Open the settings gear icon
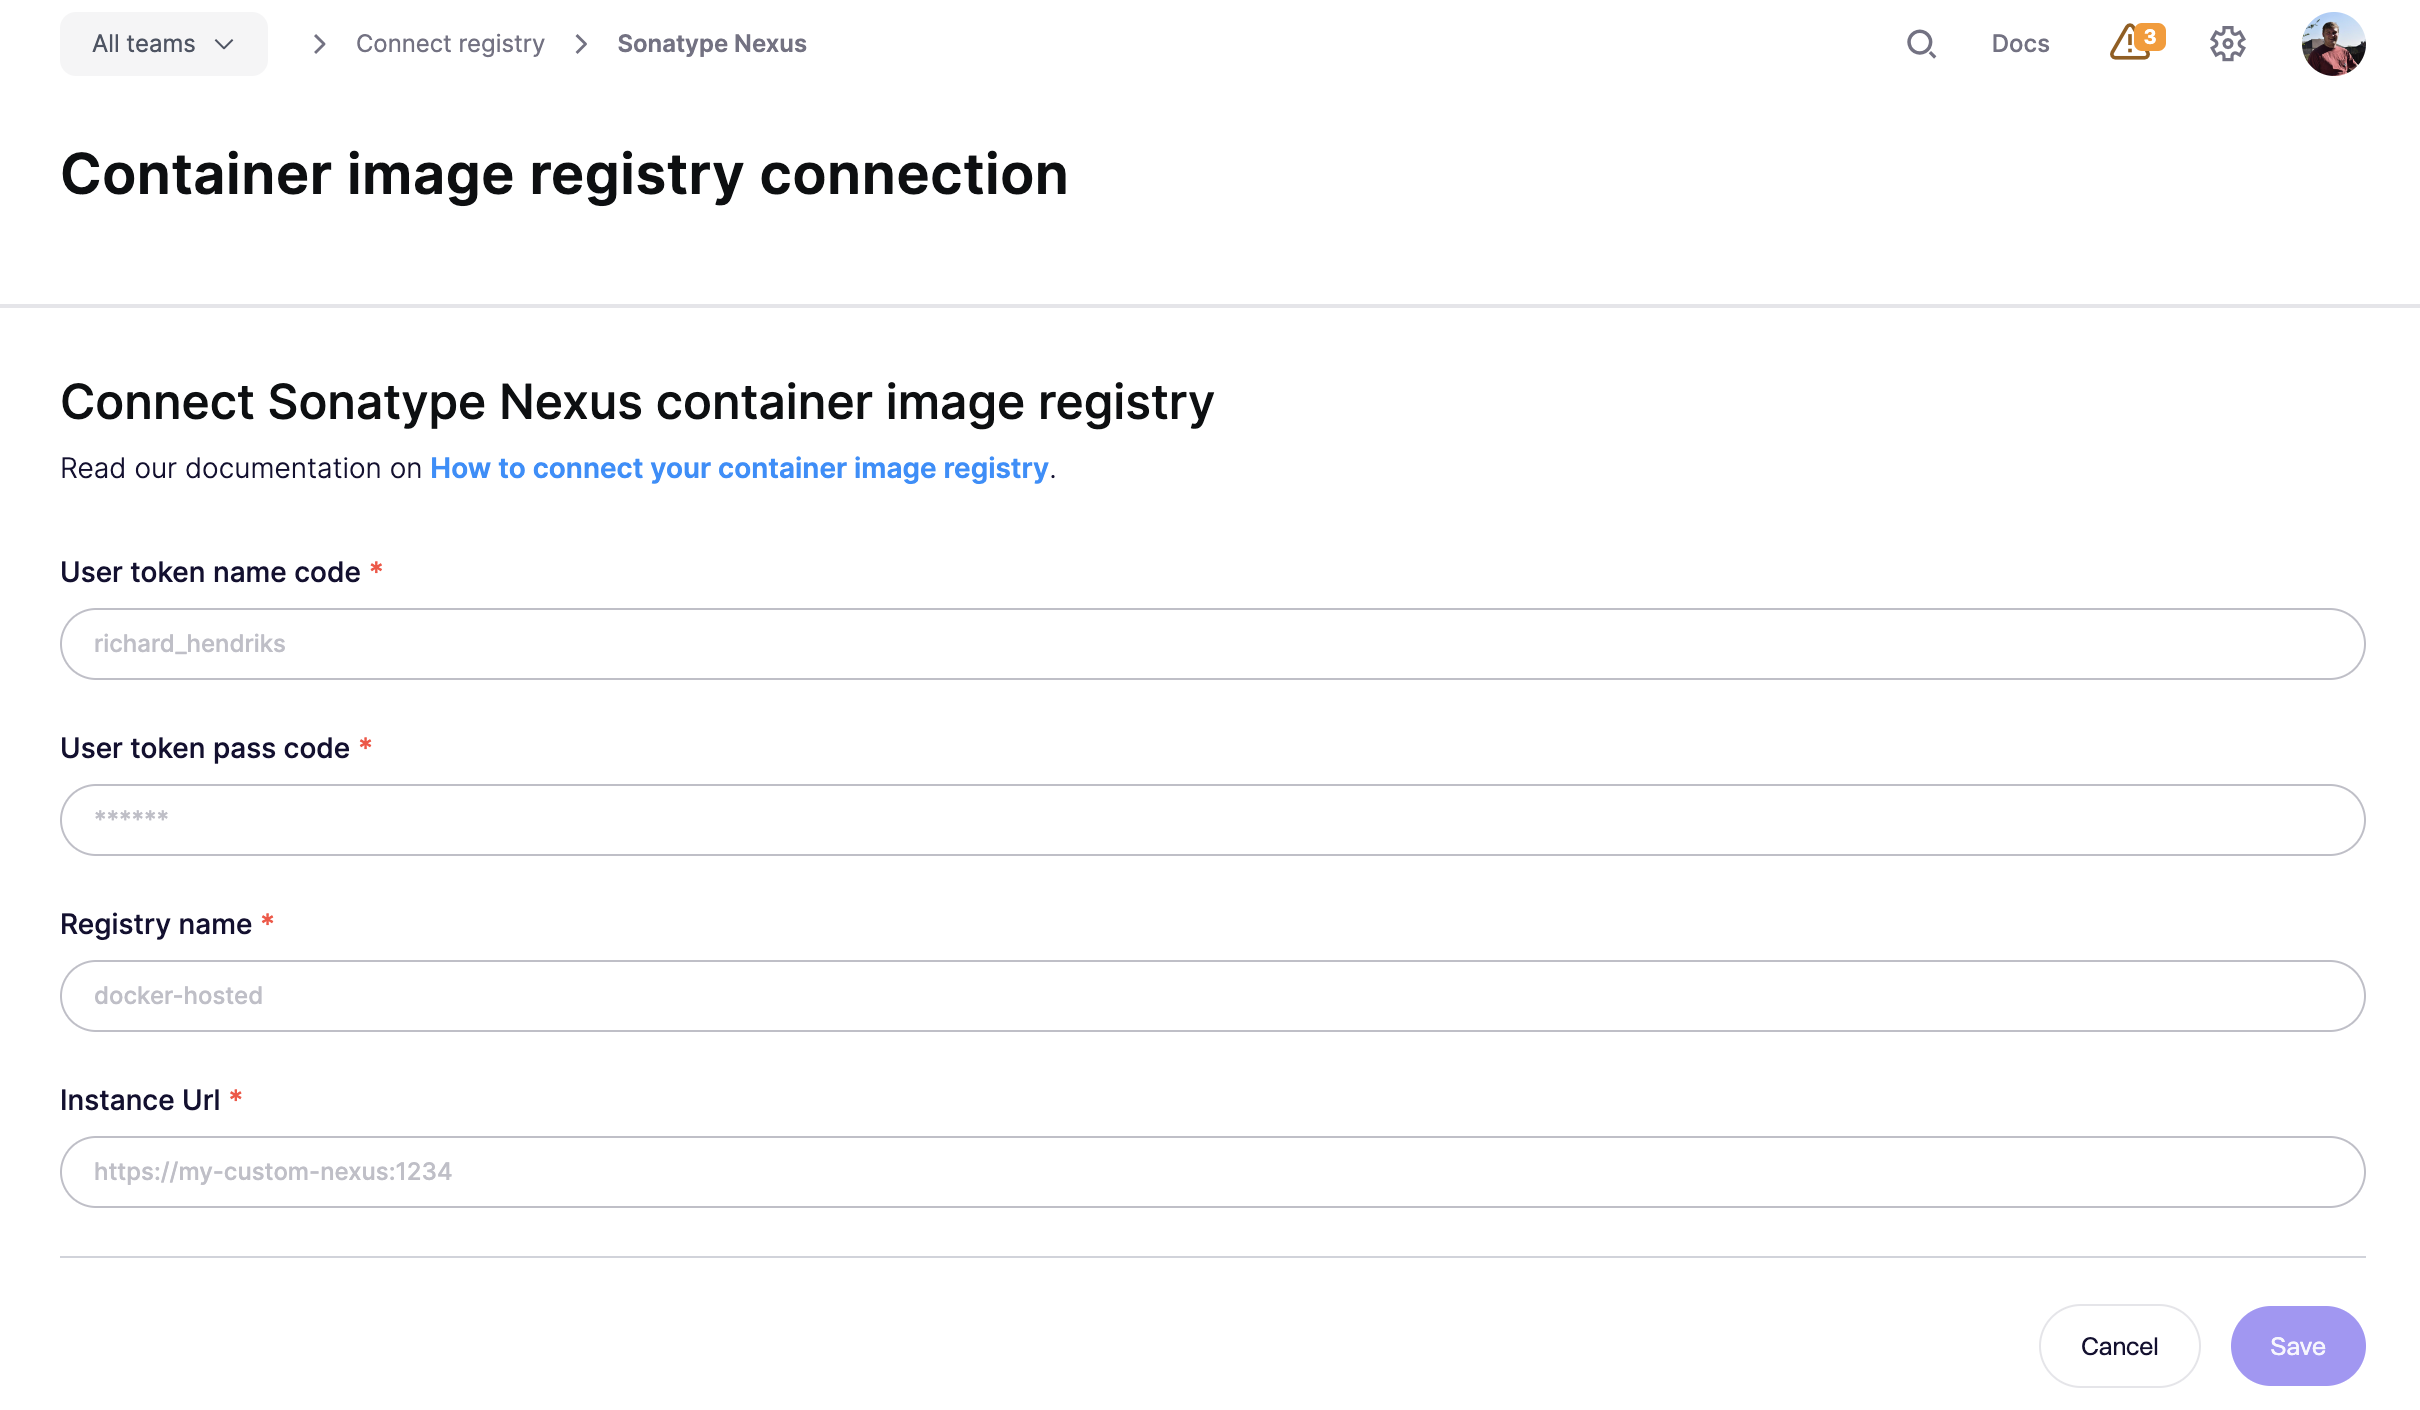This screenshot has height=1410, width=2420. 2227,44
